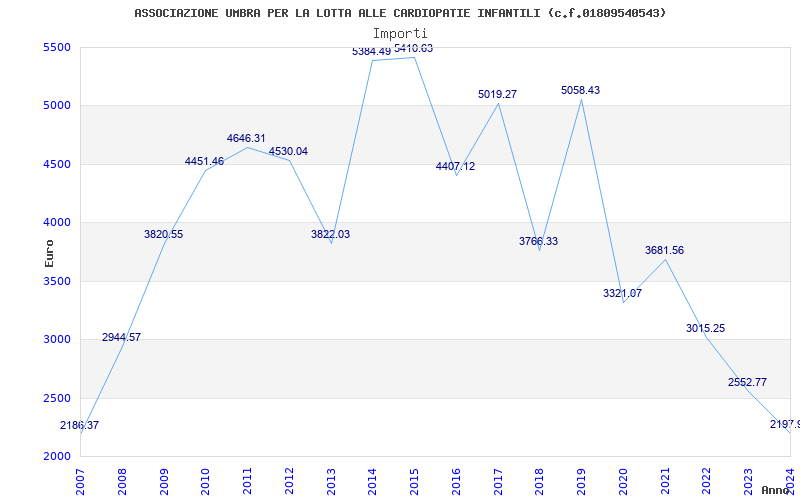Click the data label 3321.07

tap(622, 293)
